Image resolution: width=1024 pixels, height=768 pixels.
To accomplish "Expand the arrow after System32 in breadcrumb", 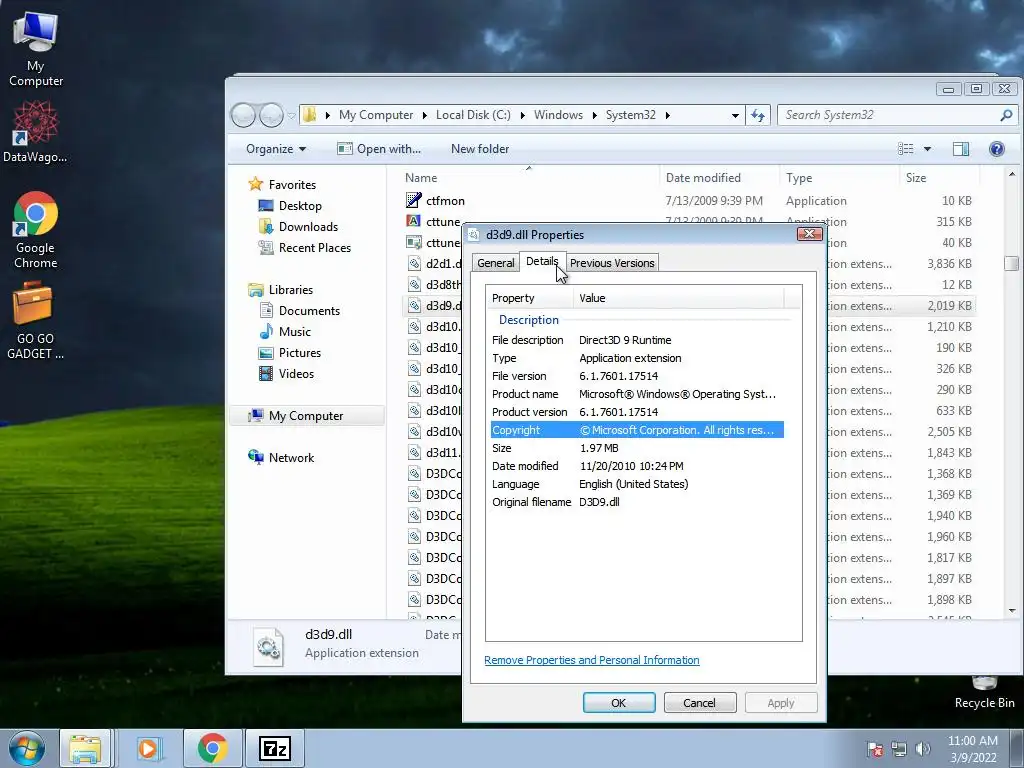I will pos(667,115).
